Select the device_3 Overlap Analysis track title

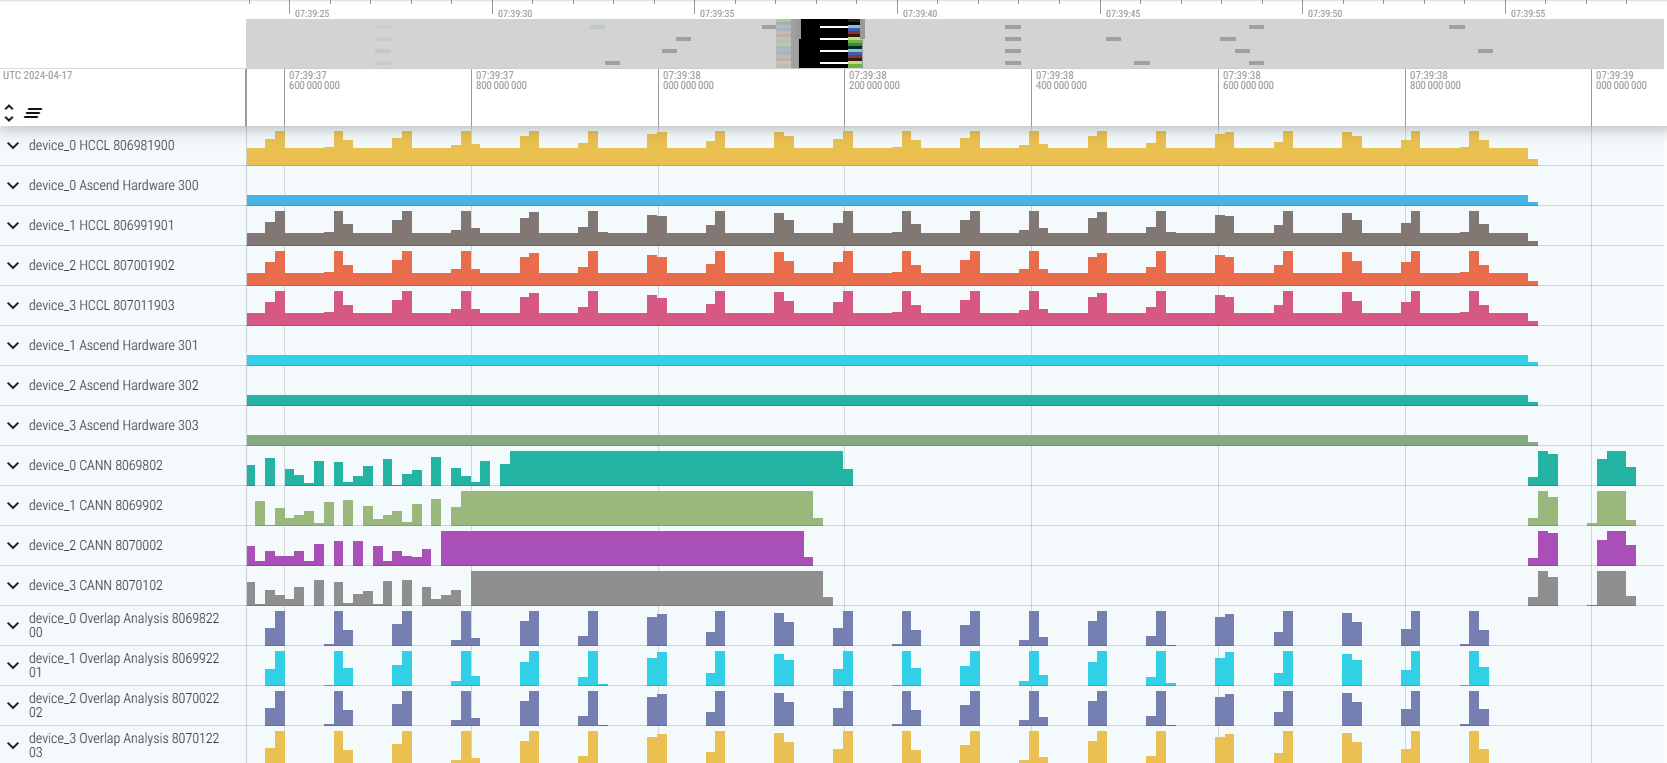(124, 746)
